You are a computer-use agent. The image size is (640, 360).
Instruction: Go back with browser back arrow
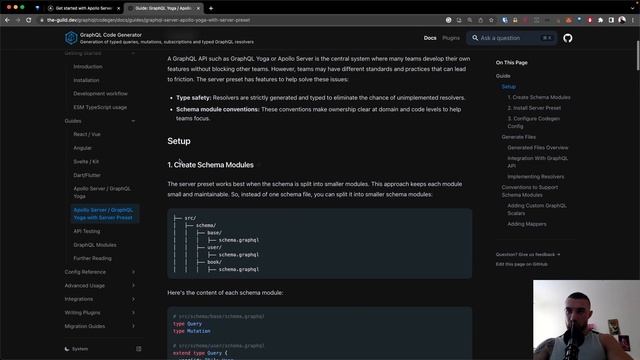click(7, 20)
